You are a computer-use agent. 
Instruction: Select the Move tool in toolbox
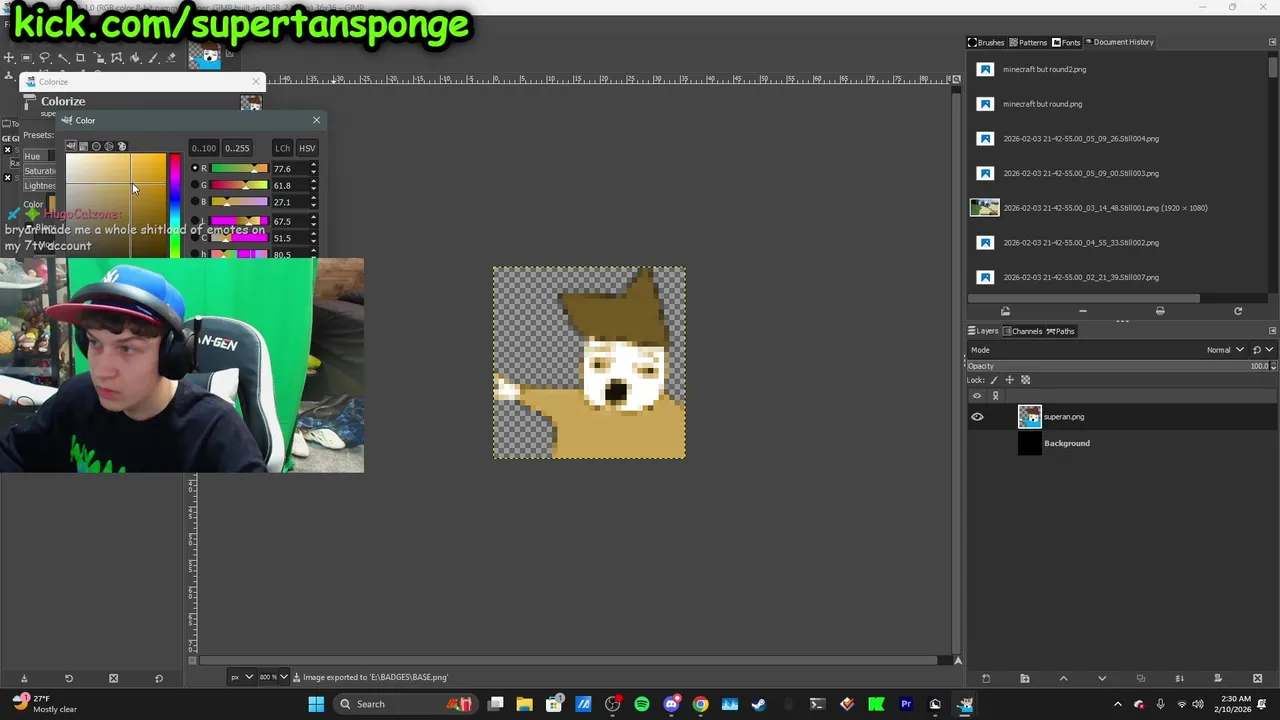(9, 58)
